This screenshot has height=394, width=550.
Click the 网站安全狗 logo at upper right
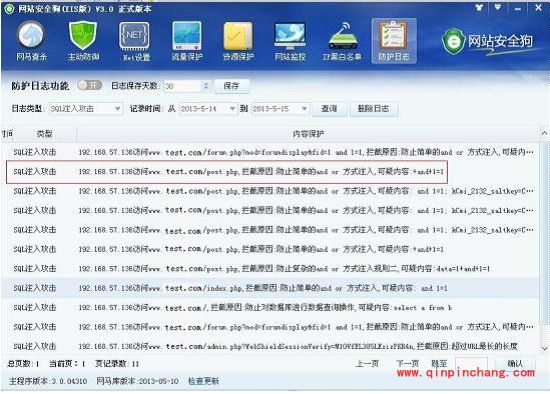[487, 42]
